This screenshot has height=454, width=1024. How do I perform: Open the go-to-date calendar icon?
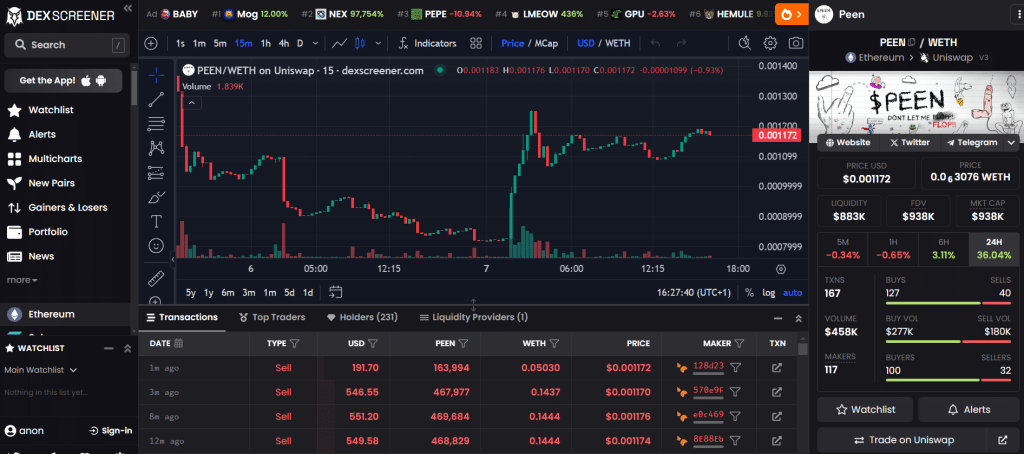pos(336,292)
